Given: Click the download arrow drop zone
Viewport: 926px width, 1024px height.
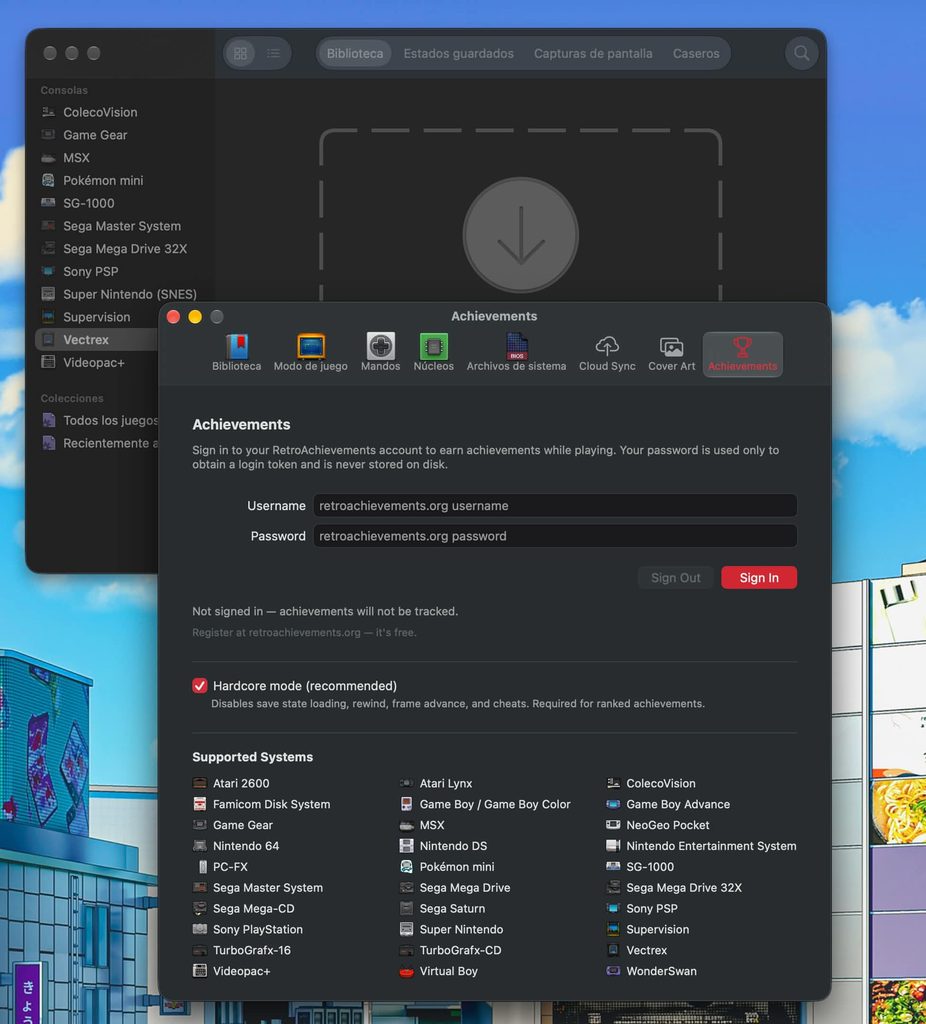Looking at the screenshot, I should [520, 235].
